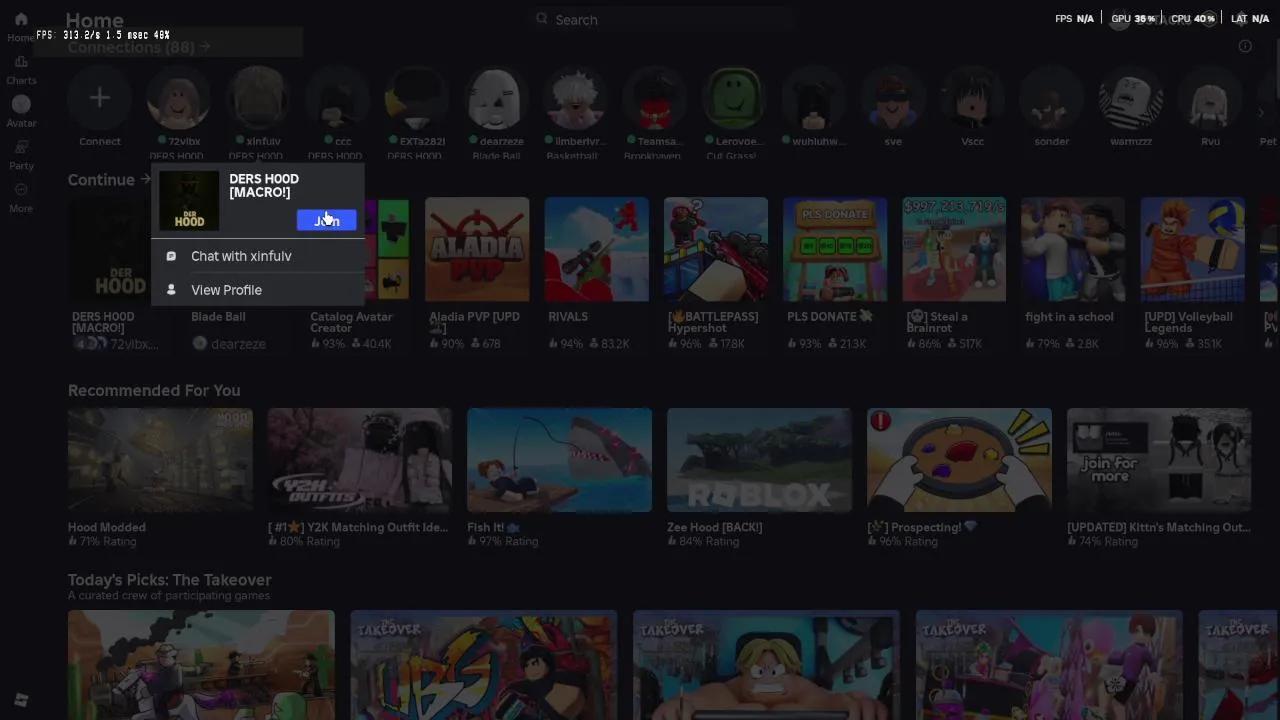Open Volleyball Legends game tile
The width and height of the screenshot is (1280, 720).
(x=1192, y=249)
